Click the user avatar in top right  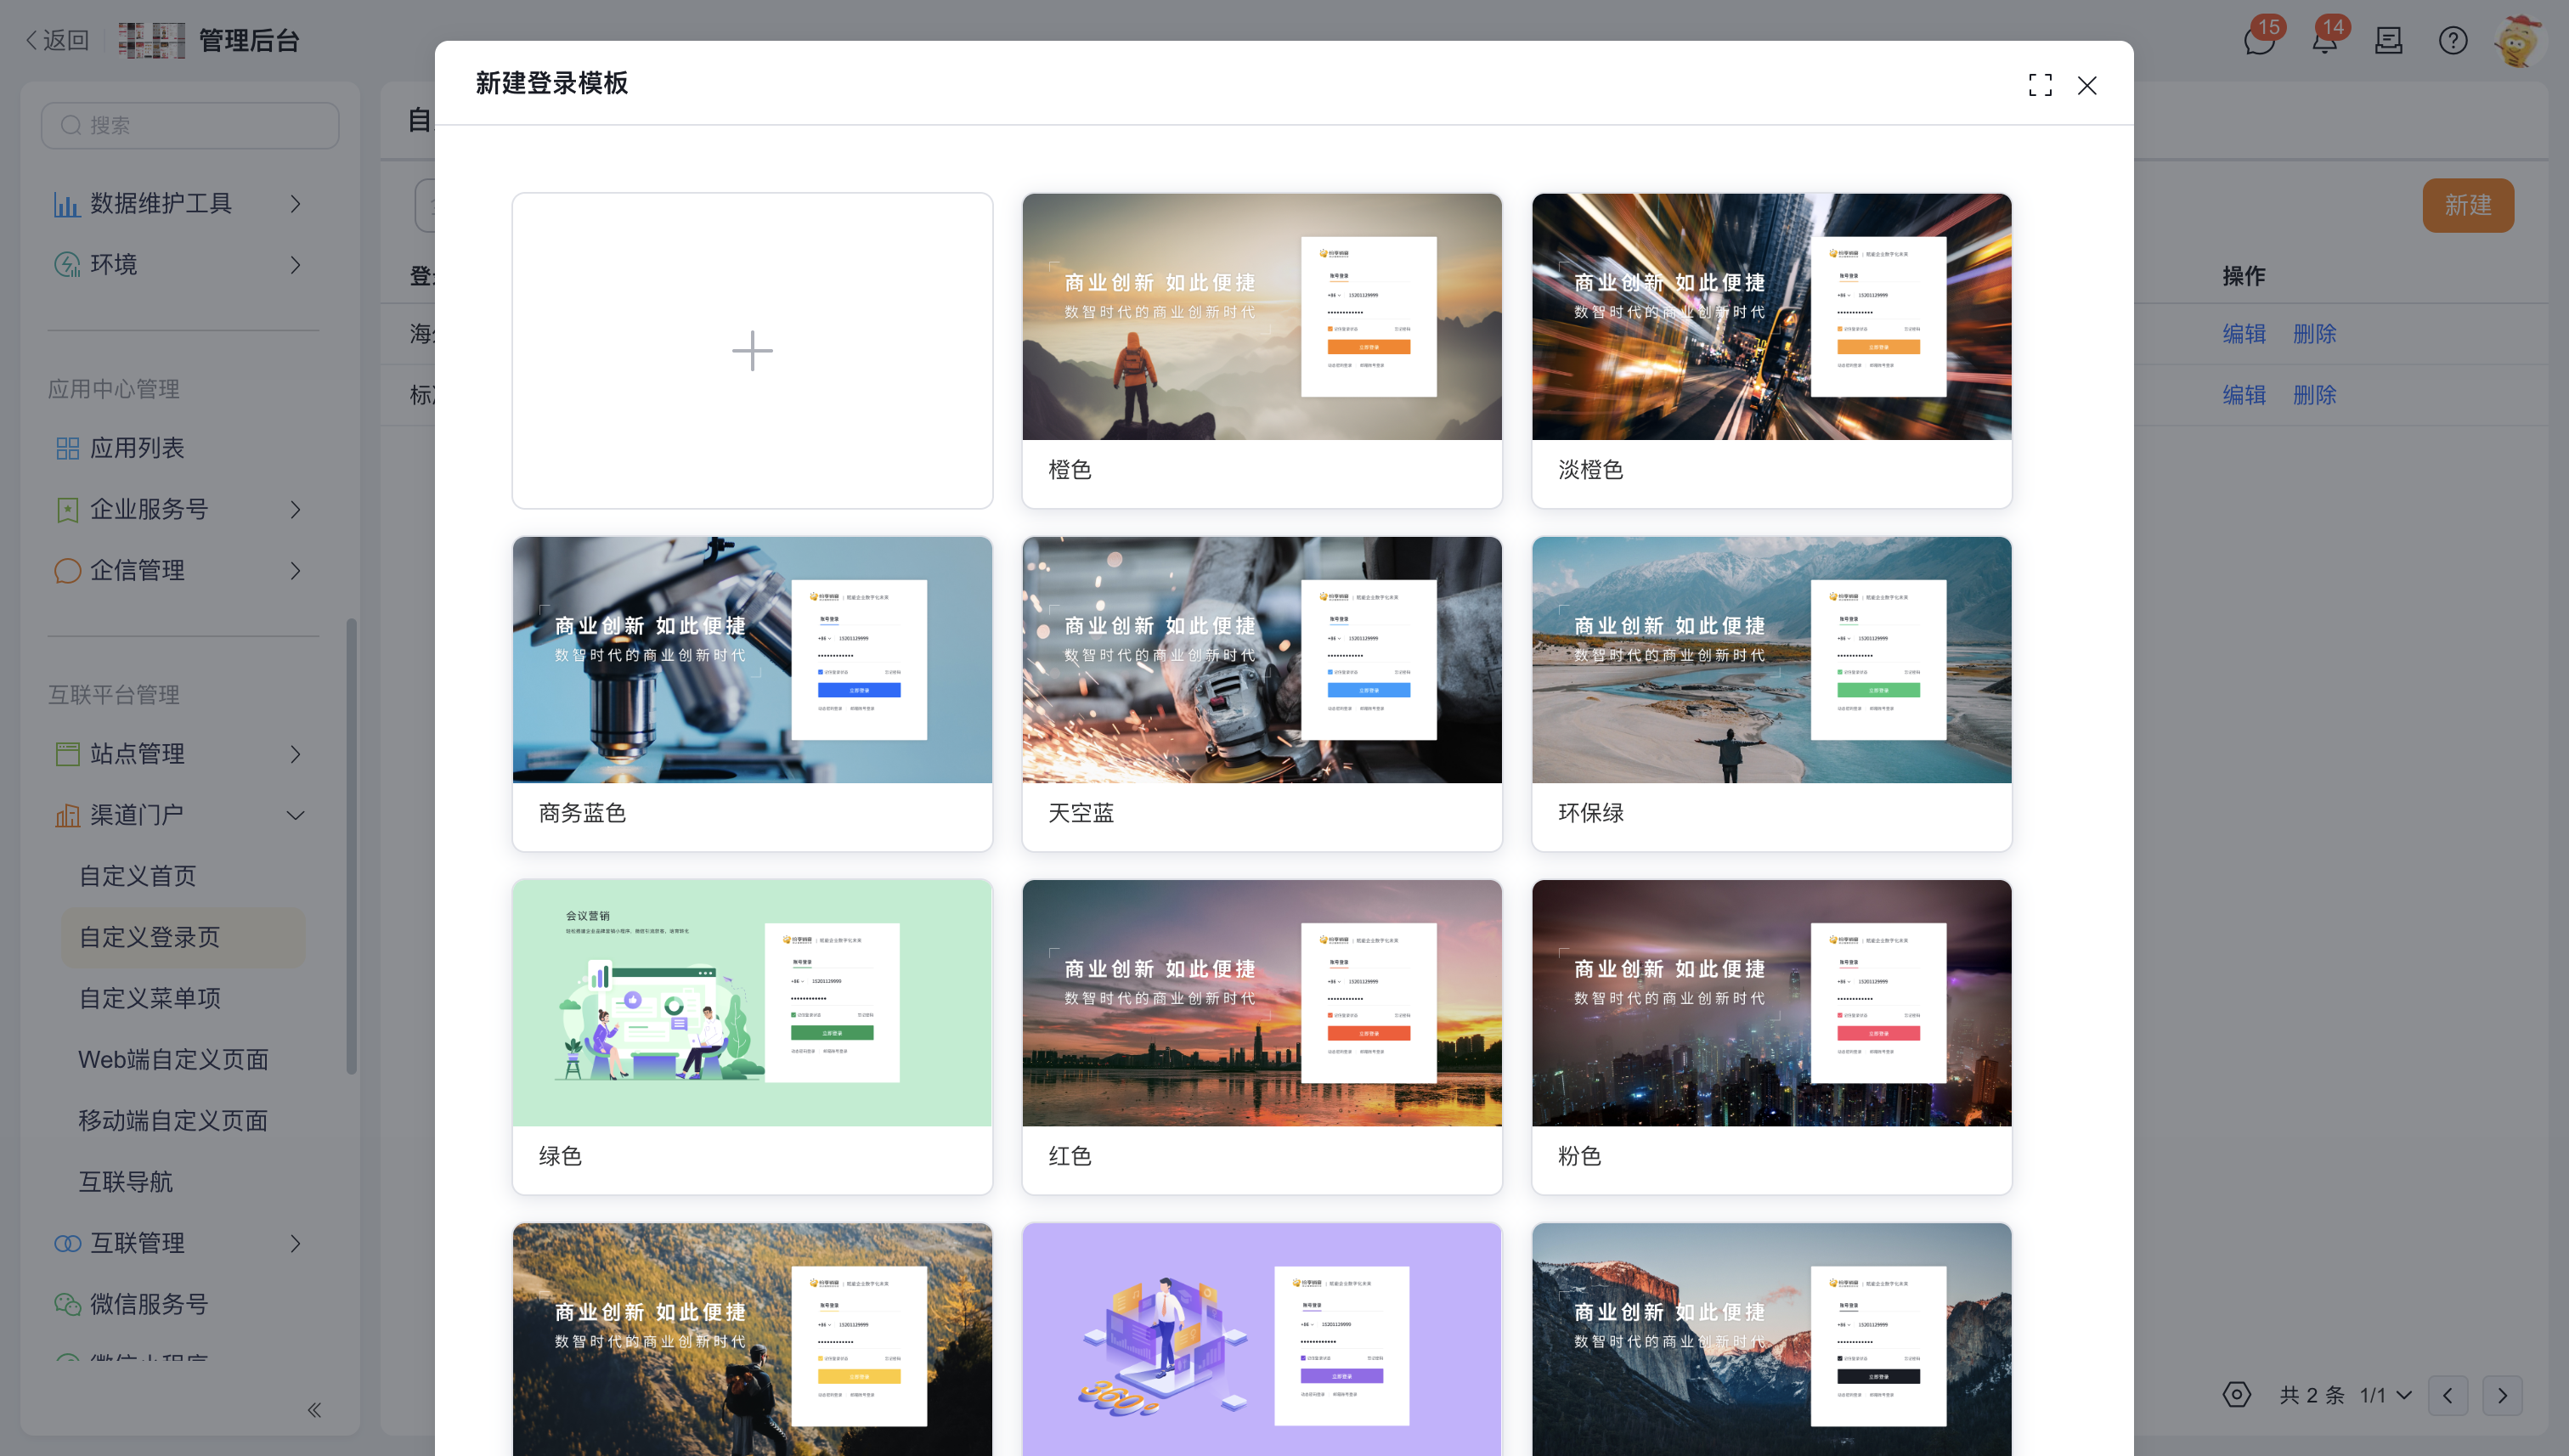[x=2518, y=41]
